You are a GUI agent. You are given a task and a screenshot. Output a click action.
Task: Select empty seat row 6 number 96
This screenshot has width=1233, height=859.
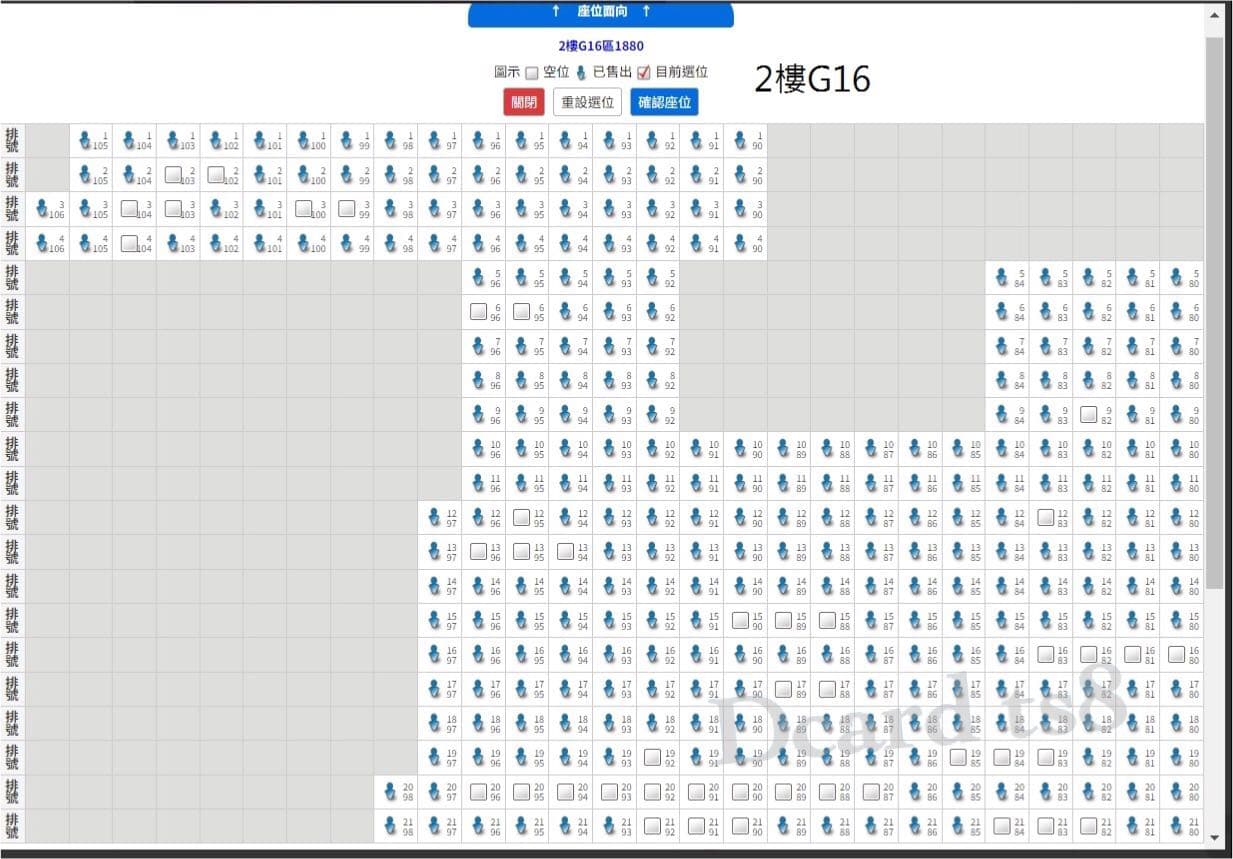pyautogui.click(x=478, y=312)
